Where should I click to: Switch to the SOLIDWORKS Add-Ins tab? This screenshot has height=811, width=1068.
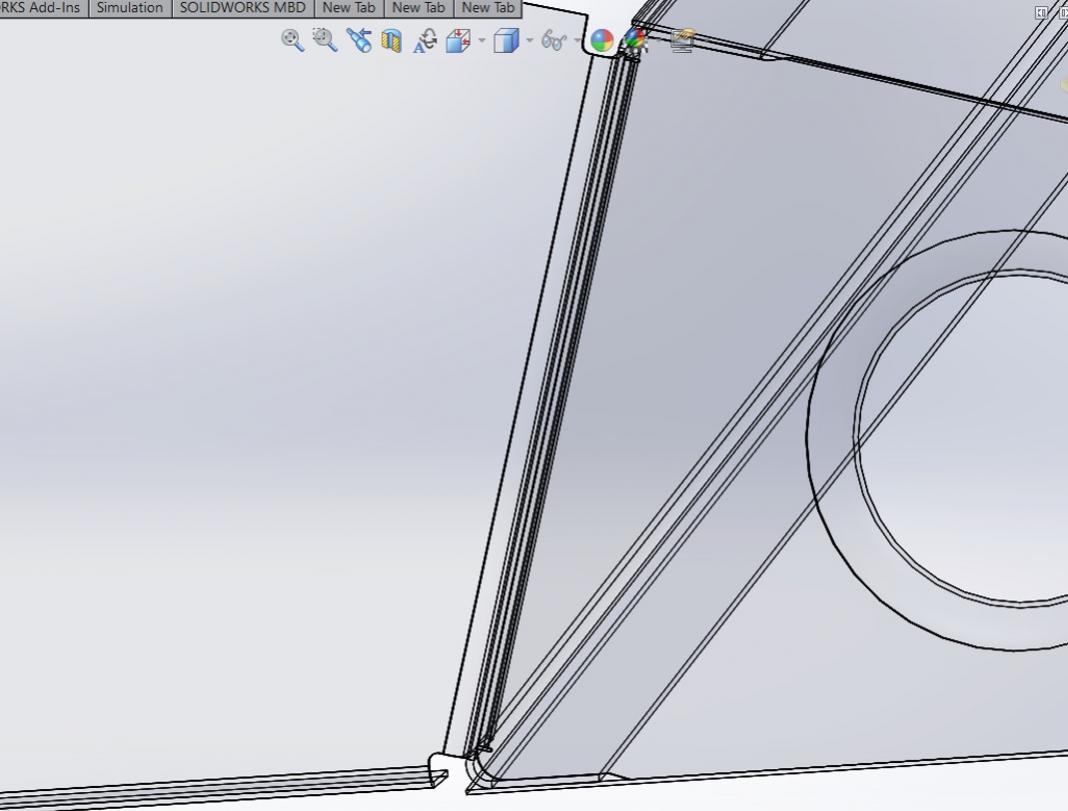pos(44,8)
